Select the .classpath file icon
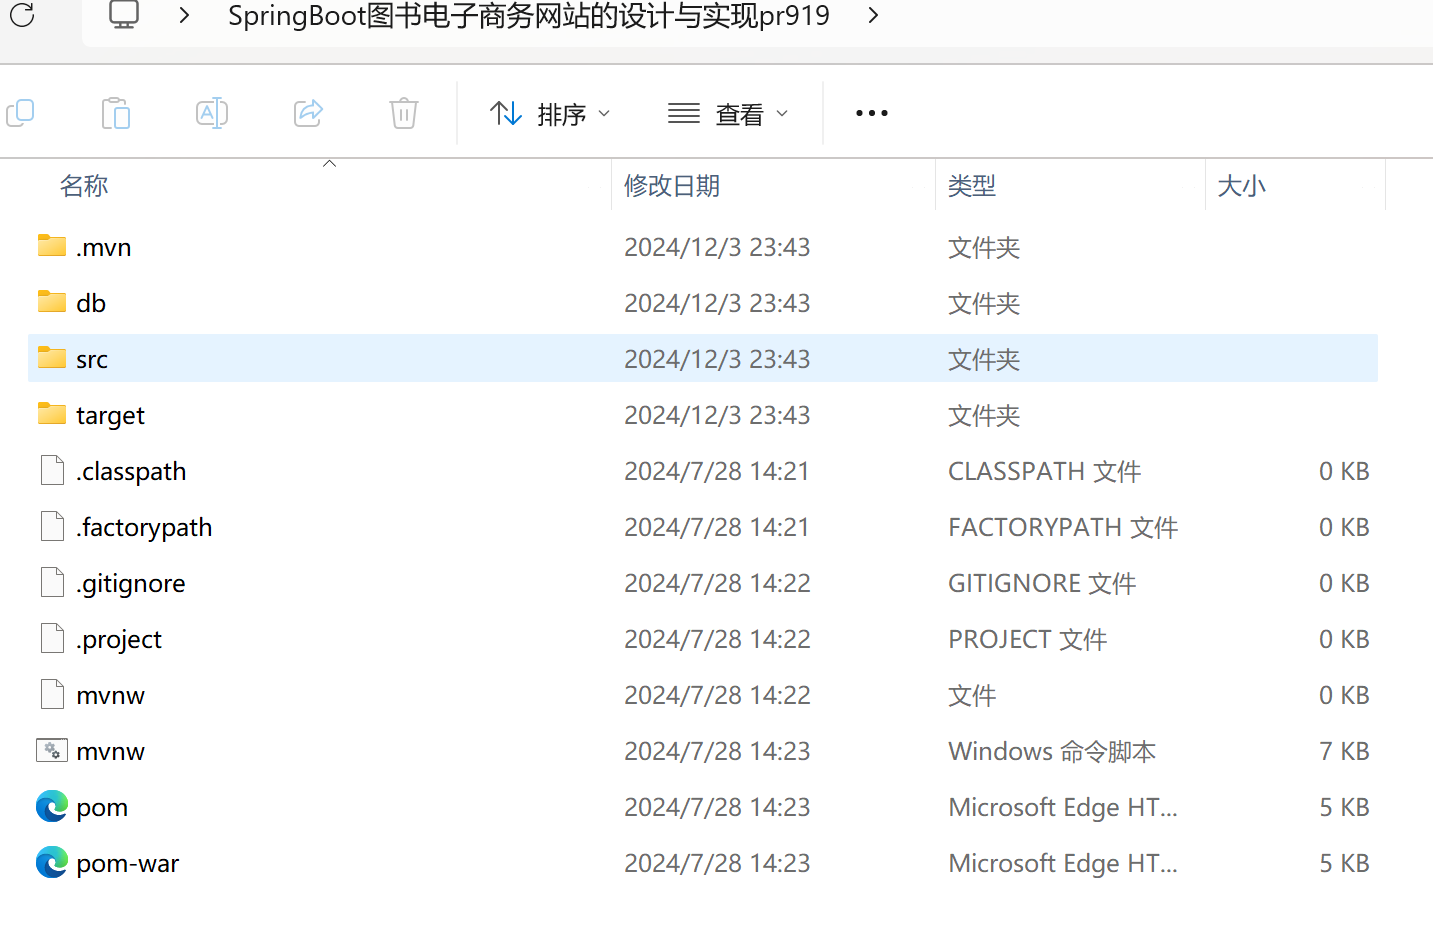Screen dimensions: 1433x947 (52, 470)
